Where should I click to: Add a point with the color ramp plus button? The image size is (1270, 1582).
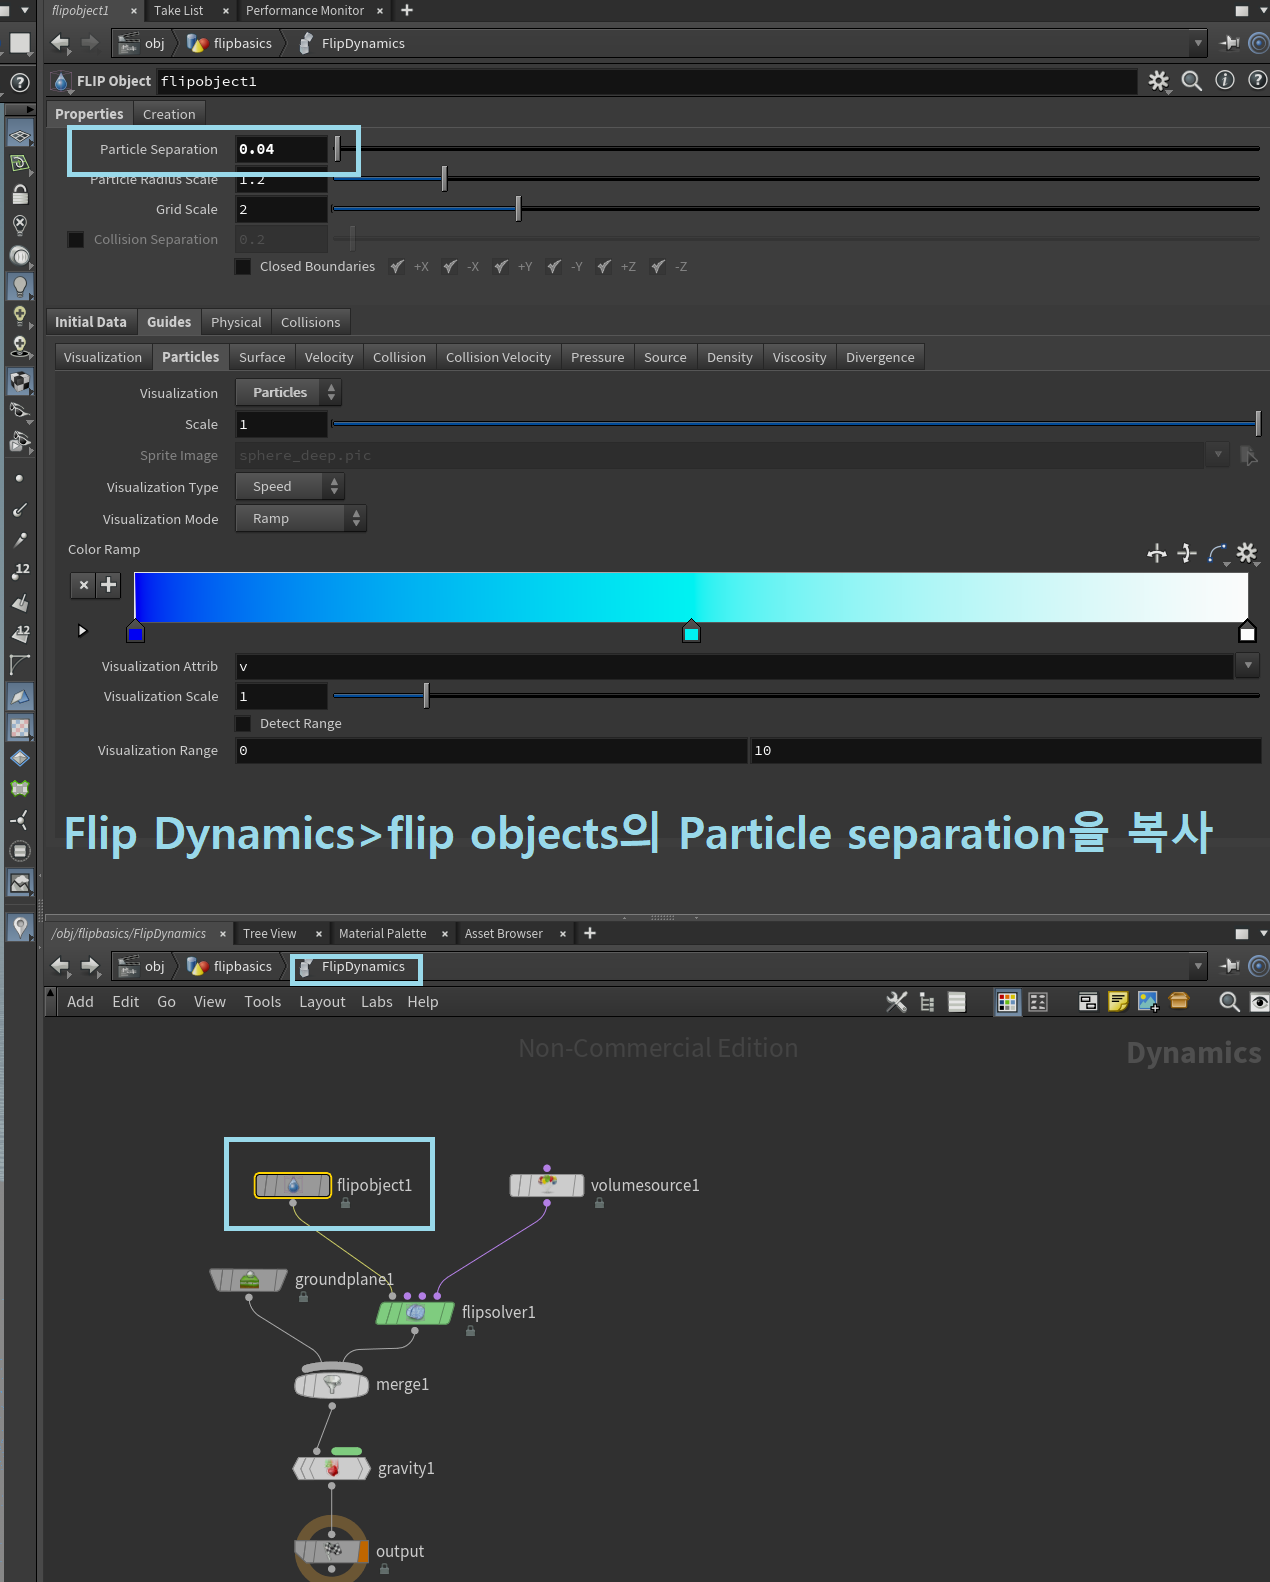(x=109, y=585)
